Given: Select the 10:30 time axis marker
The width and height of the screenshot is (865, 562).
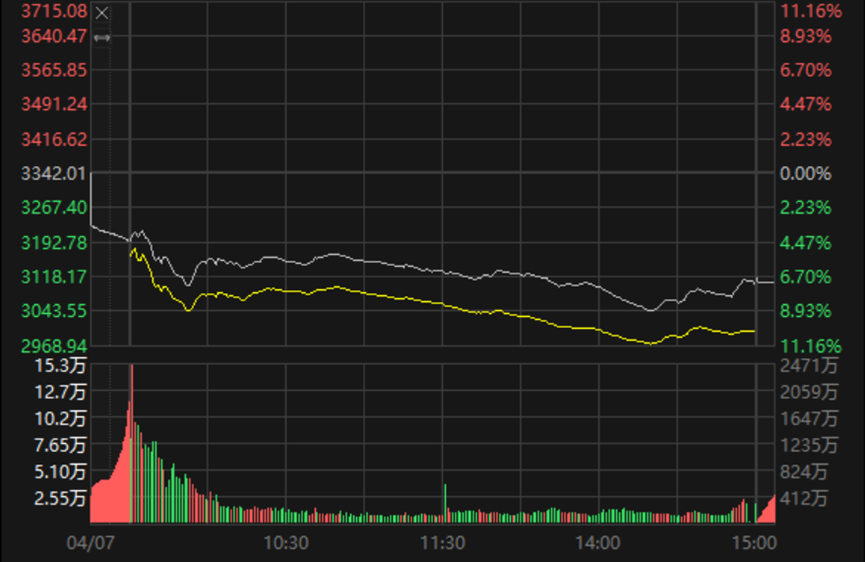Looking at the screenshot, I should 285,541.
